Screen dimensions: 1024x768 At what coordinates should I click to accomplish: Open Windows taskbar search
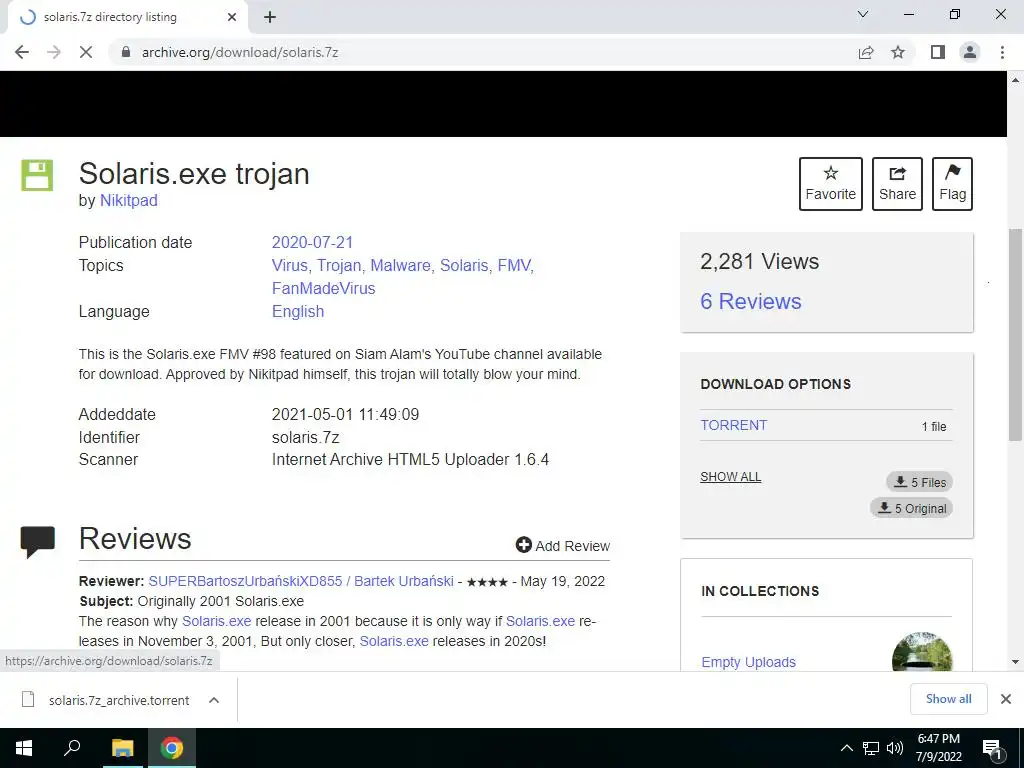72,748
